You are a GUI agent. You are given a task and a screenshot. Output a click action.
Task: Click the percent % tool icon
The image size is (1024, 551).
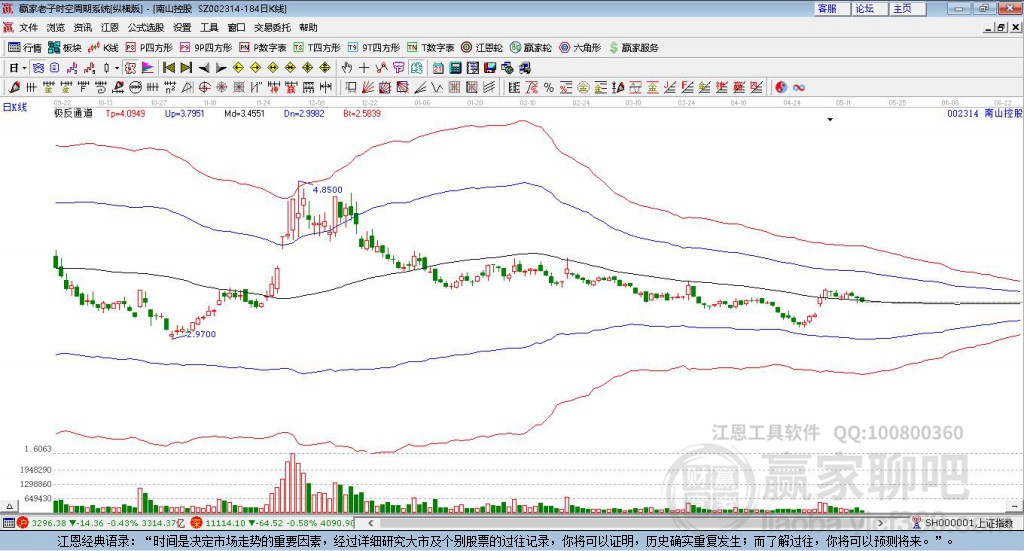tap(549, 87)
